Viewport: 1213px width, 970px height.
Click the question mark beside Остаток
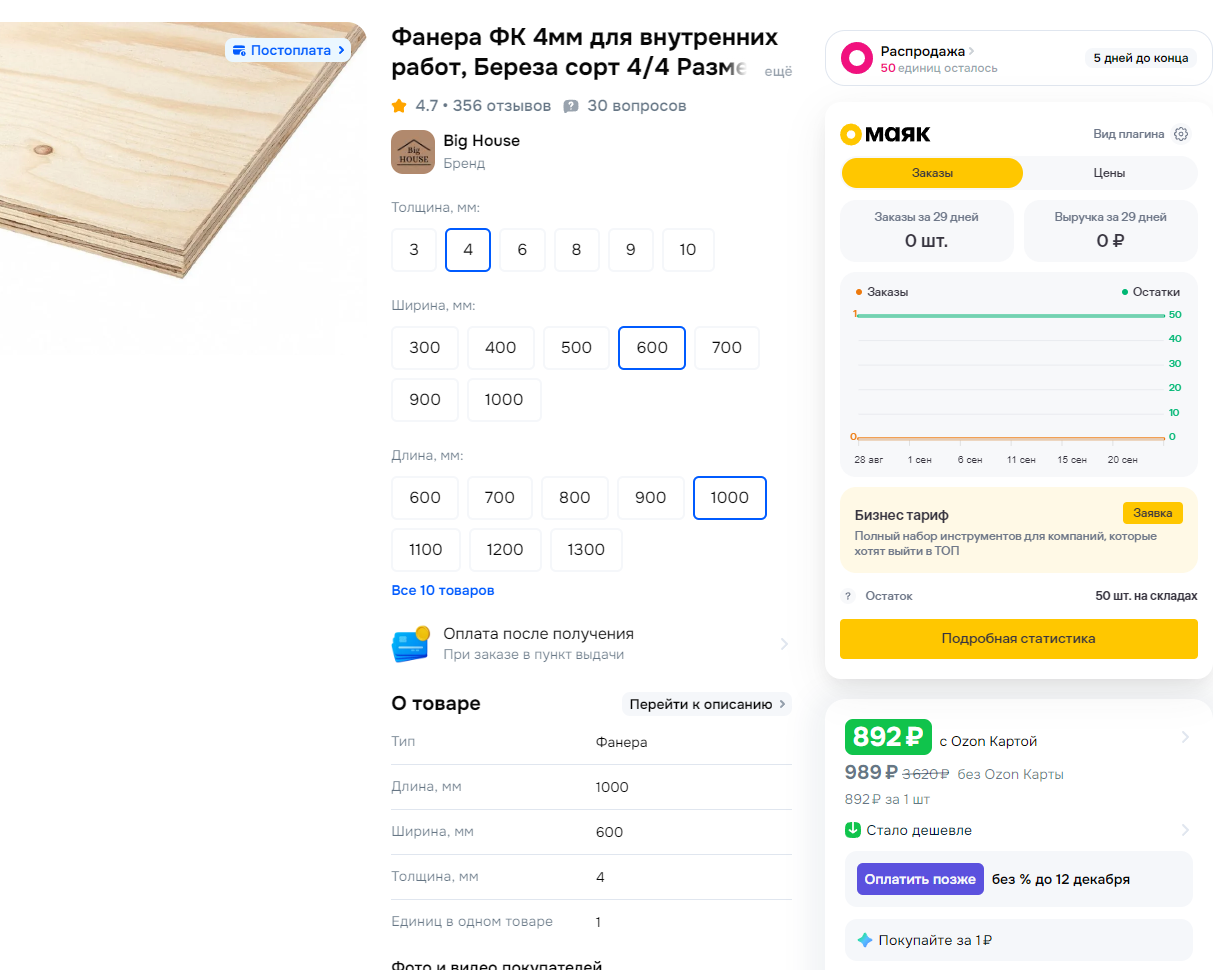848,596
